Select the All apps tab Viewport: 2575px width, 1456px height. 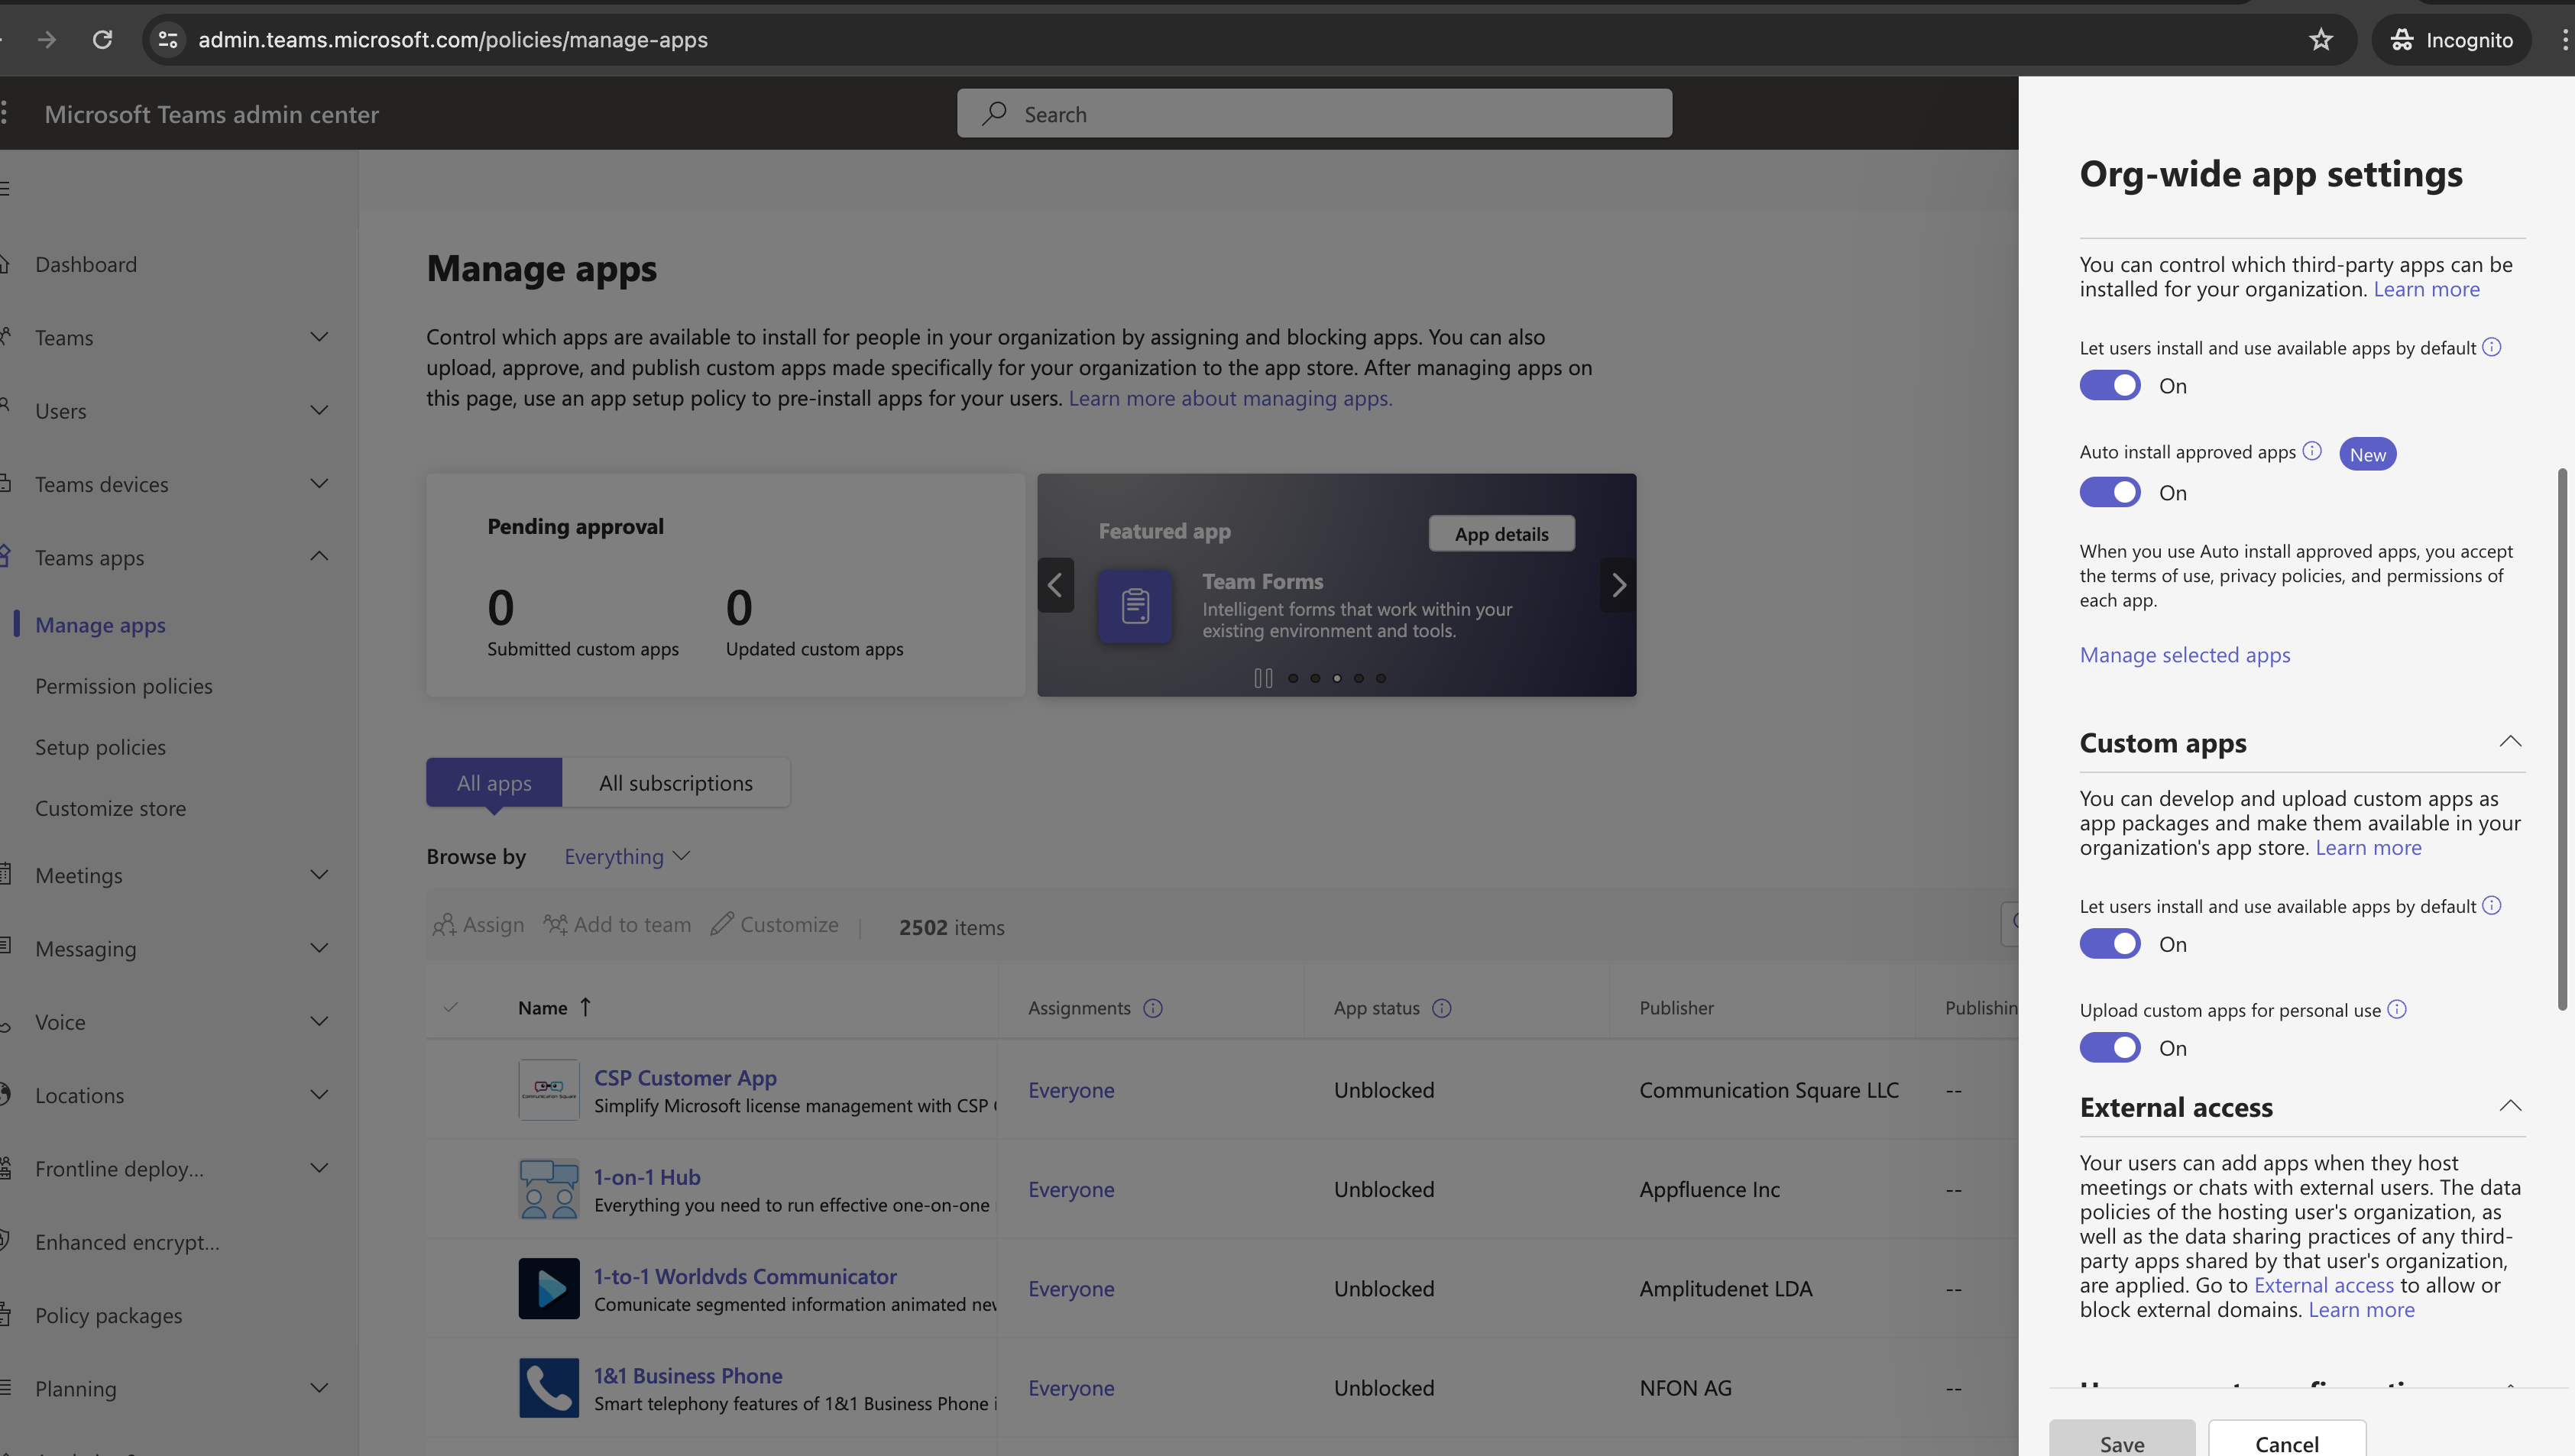(494, 780)
